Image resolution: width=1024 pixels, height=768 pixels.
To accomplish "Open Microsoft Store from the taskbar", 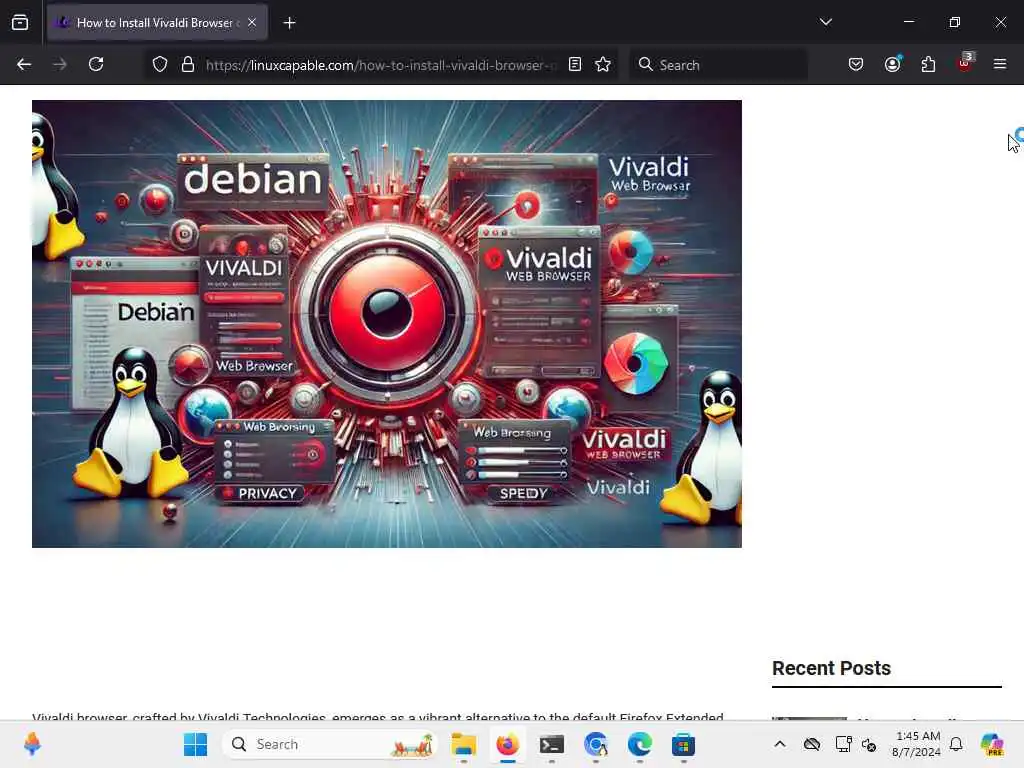I will [683, 744].
